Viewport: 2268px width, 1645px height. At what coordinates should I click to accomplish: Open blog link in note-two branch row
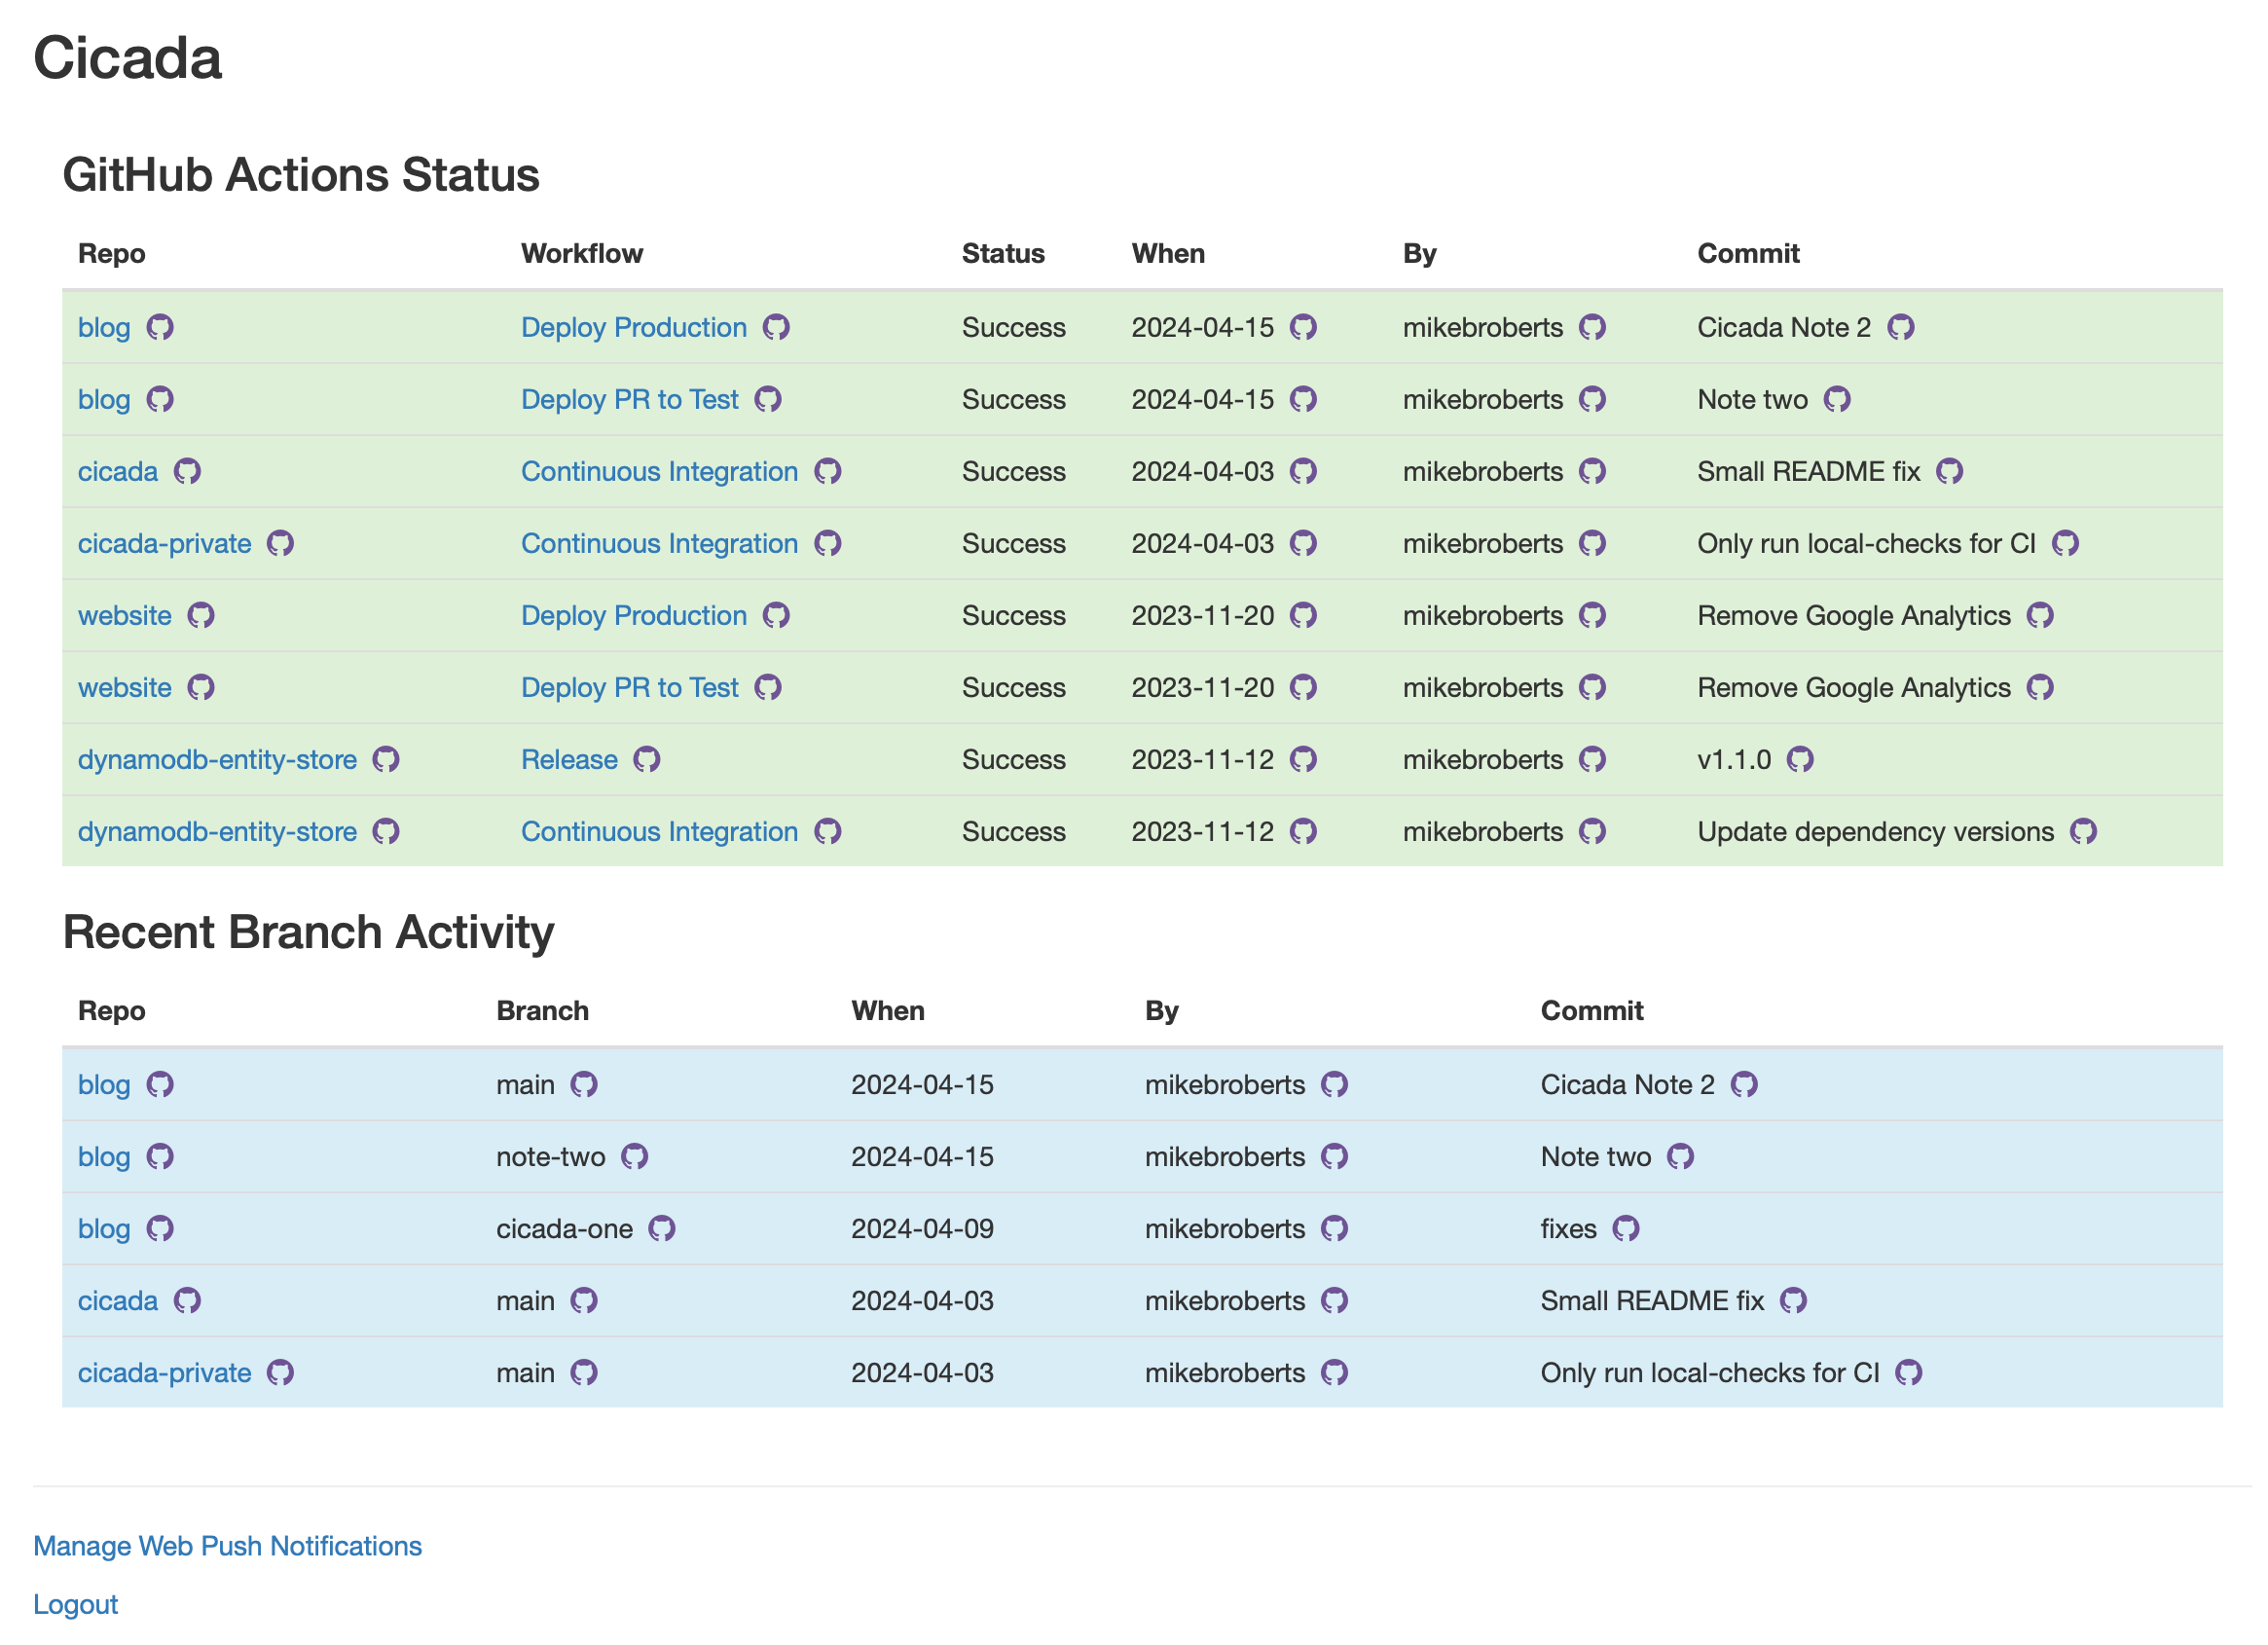[x=104, y=1156]
